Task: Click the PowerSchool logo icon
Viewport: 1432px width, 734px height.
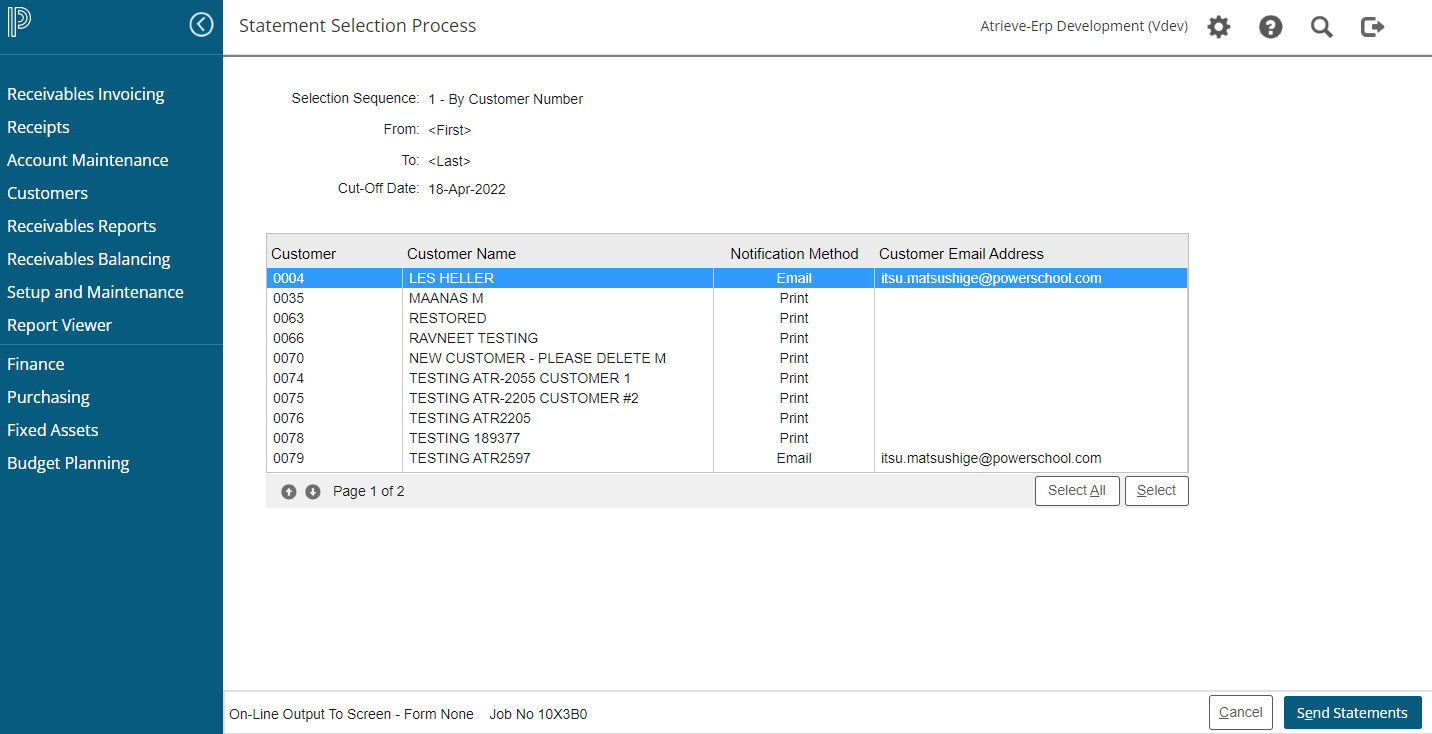Action: point(19,23)
